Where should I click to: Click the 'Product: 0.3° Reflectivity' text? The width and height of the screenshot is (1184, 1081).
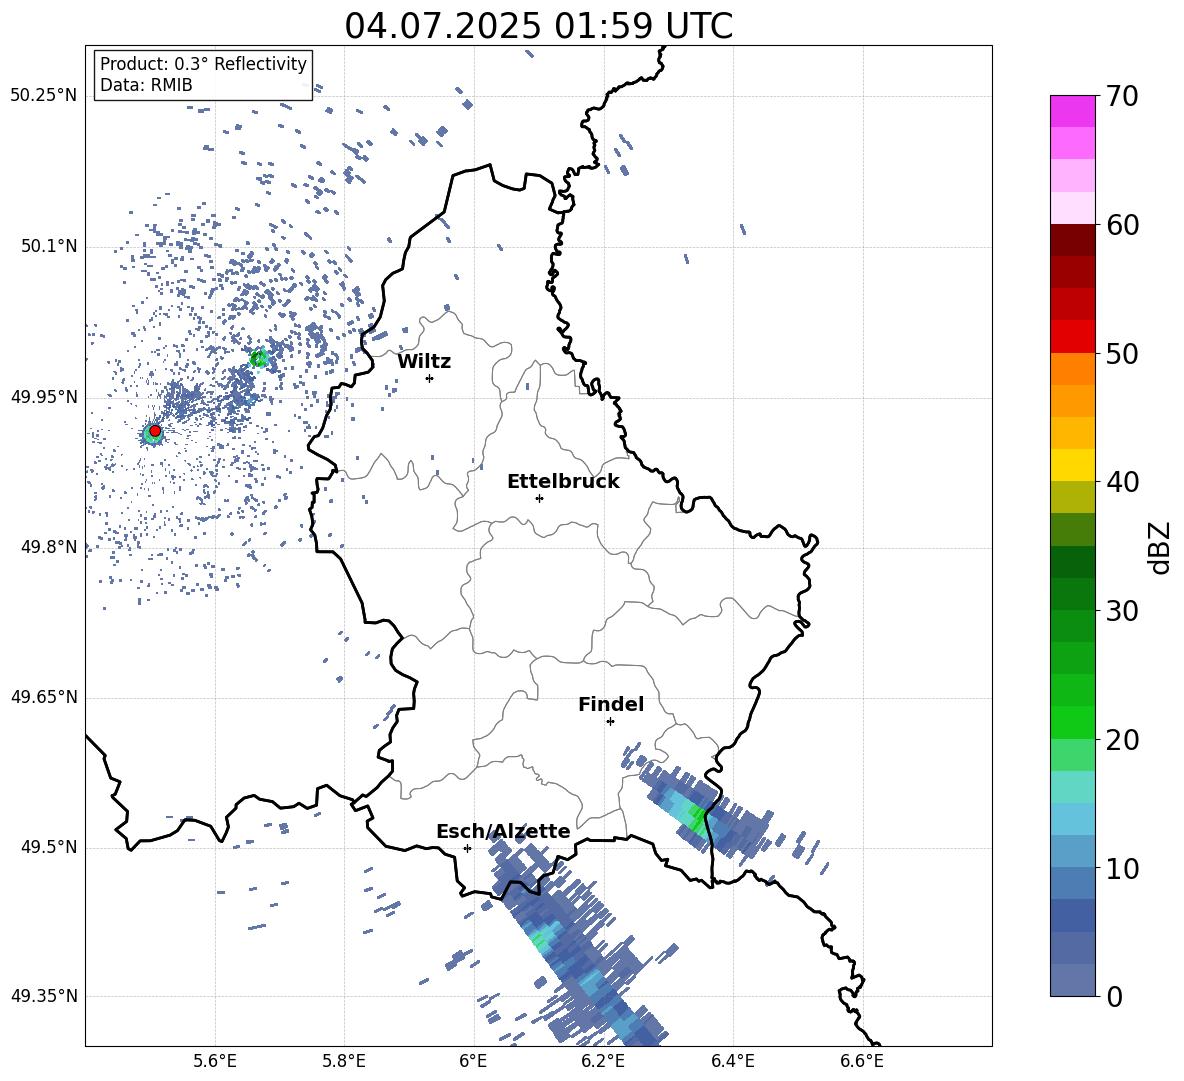(x=203, y=64)
